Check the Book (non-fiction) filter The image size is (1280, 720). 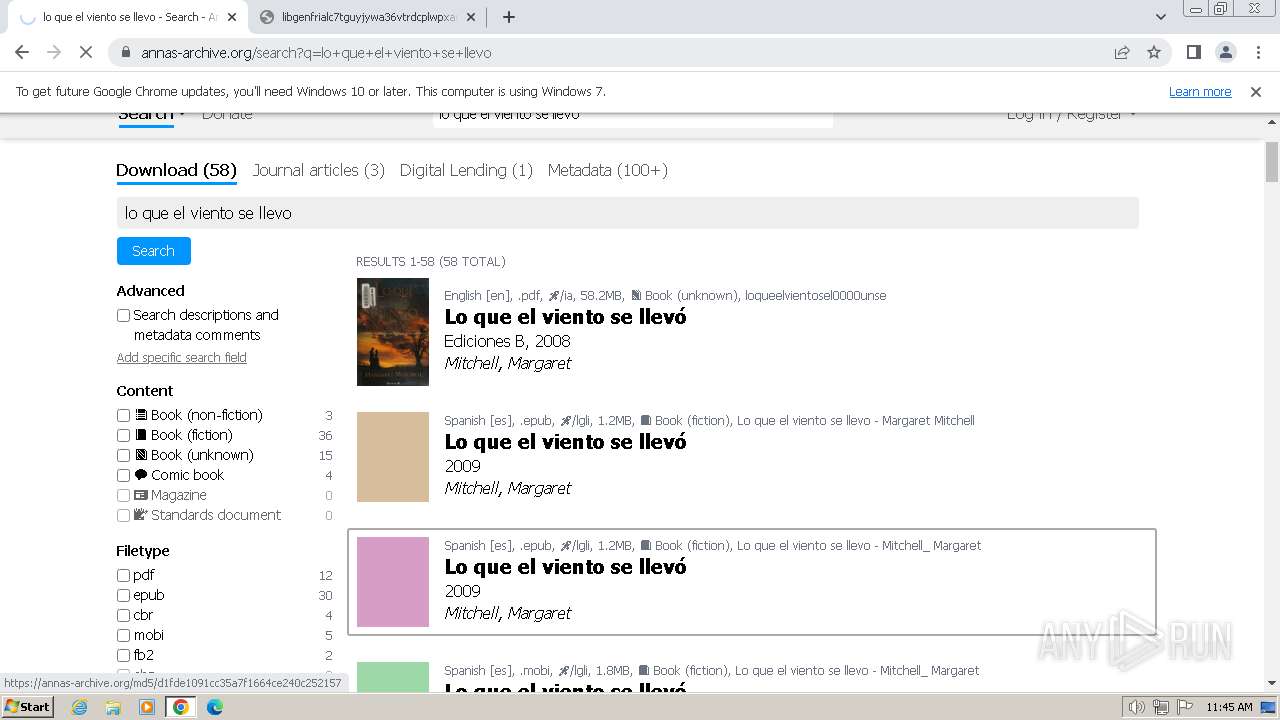pos(123,415)
